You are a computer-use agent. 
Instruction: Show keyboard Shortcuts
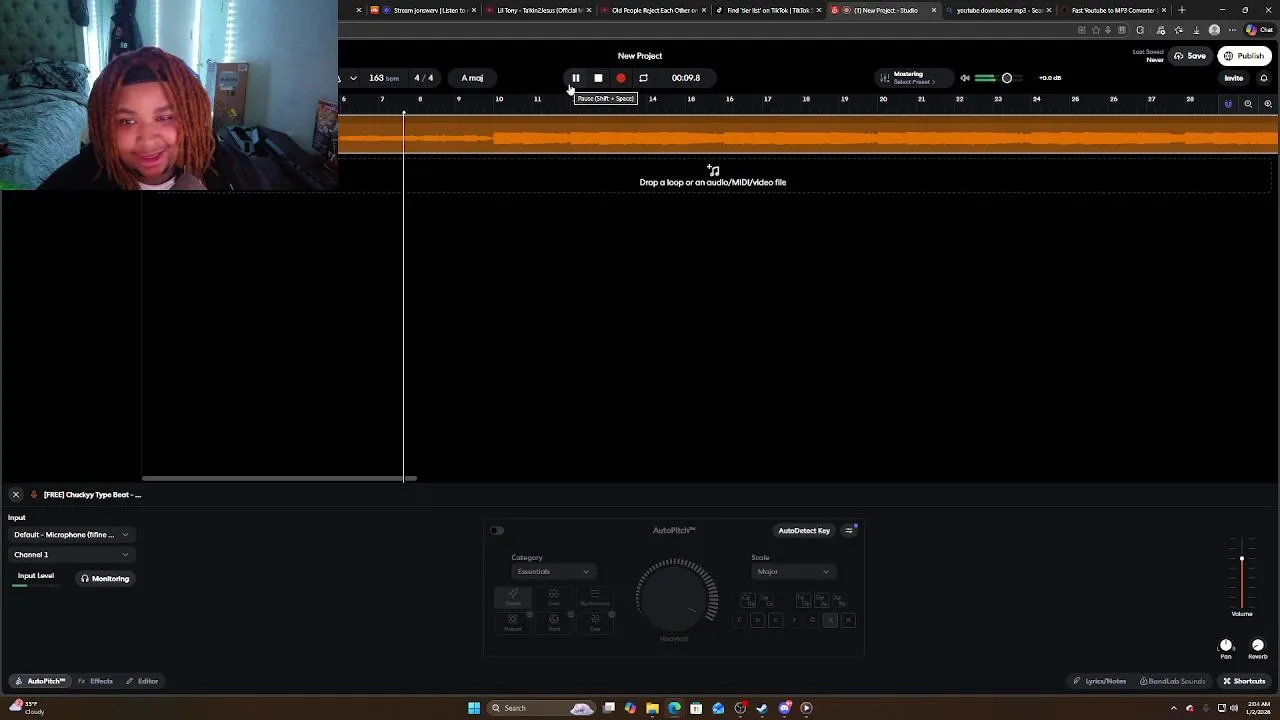[x=1244, y=681]
